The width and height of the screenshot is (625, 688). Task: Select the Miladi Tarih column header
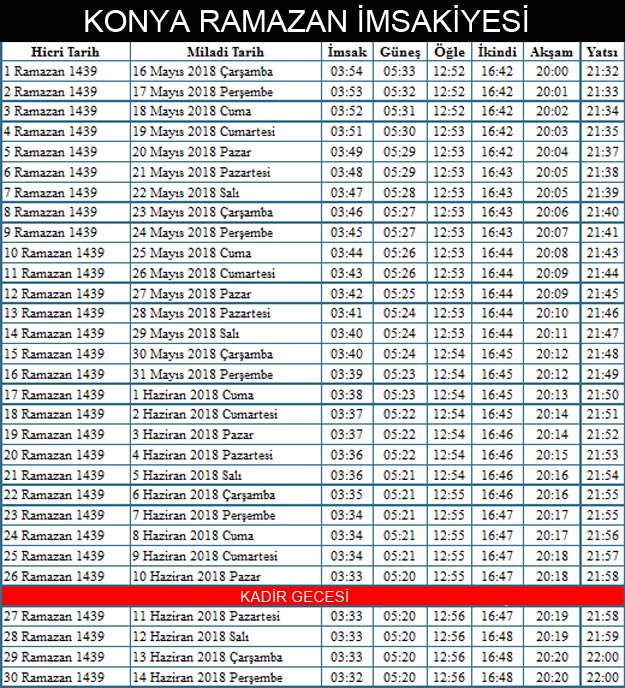[226, 52]
